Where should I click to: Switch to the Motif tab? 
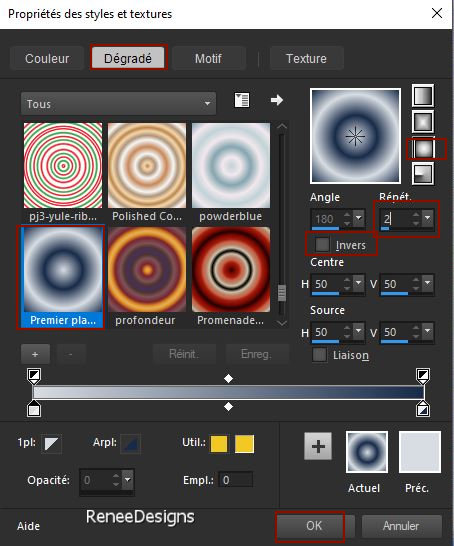pos(208,58)
